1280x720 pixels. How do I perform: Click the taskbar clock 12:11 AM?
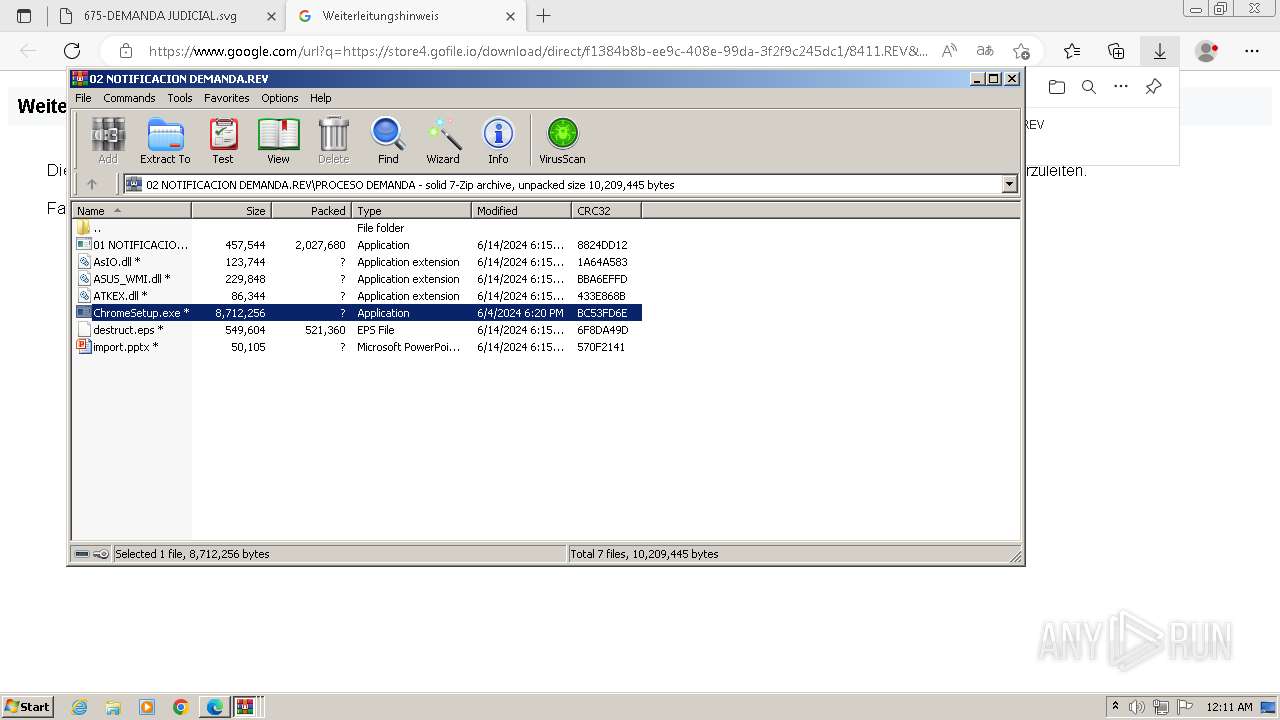1229,707
